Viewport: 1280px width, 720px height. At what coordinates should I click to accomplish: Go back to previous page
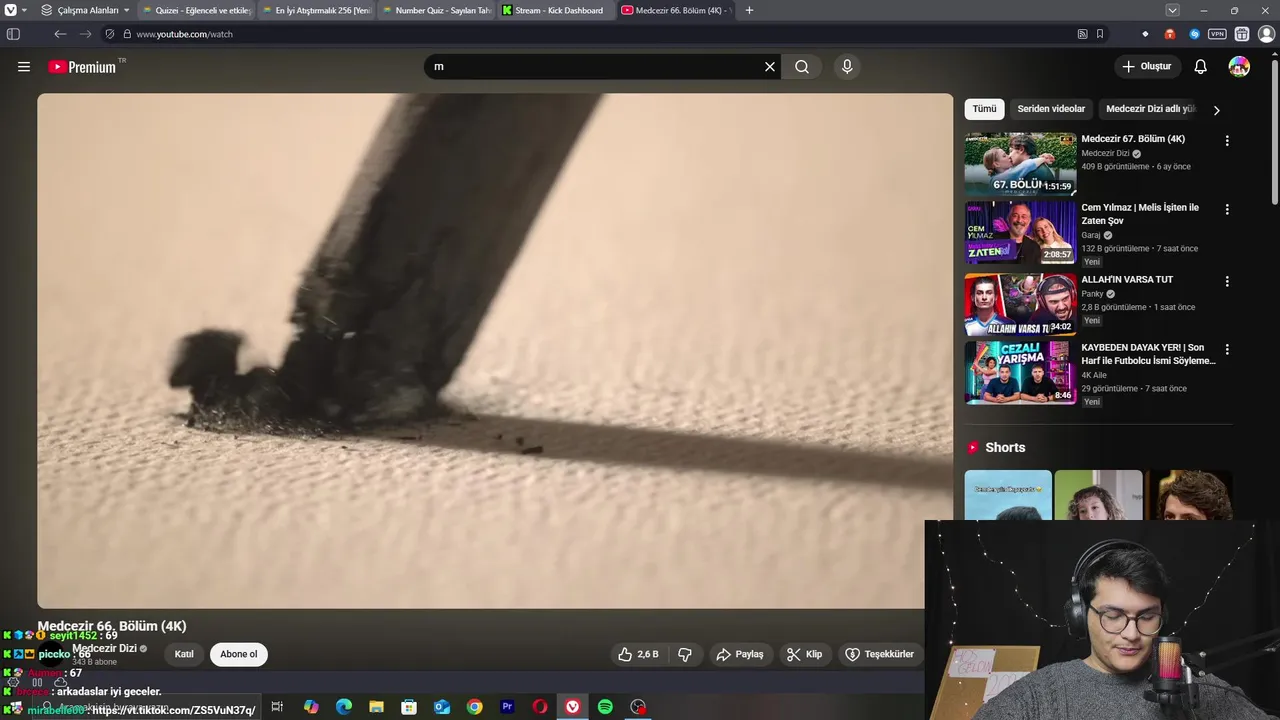(60, 34)
